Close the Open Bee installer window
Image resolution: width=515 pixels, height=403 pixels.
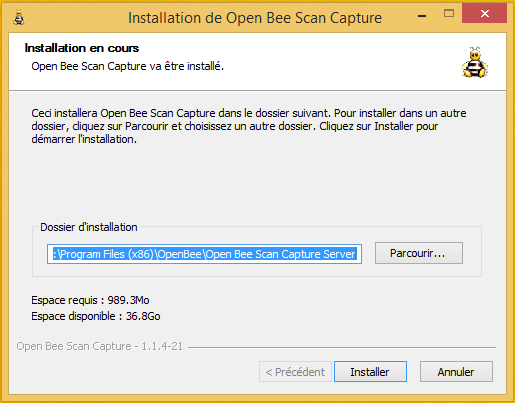click(x=484, y=14)
